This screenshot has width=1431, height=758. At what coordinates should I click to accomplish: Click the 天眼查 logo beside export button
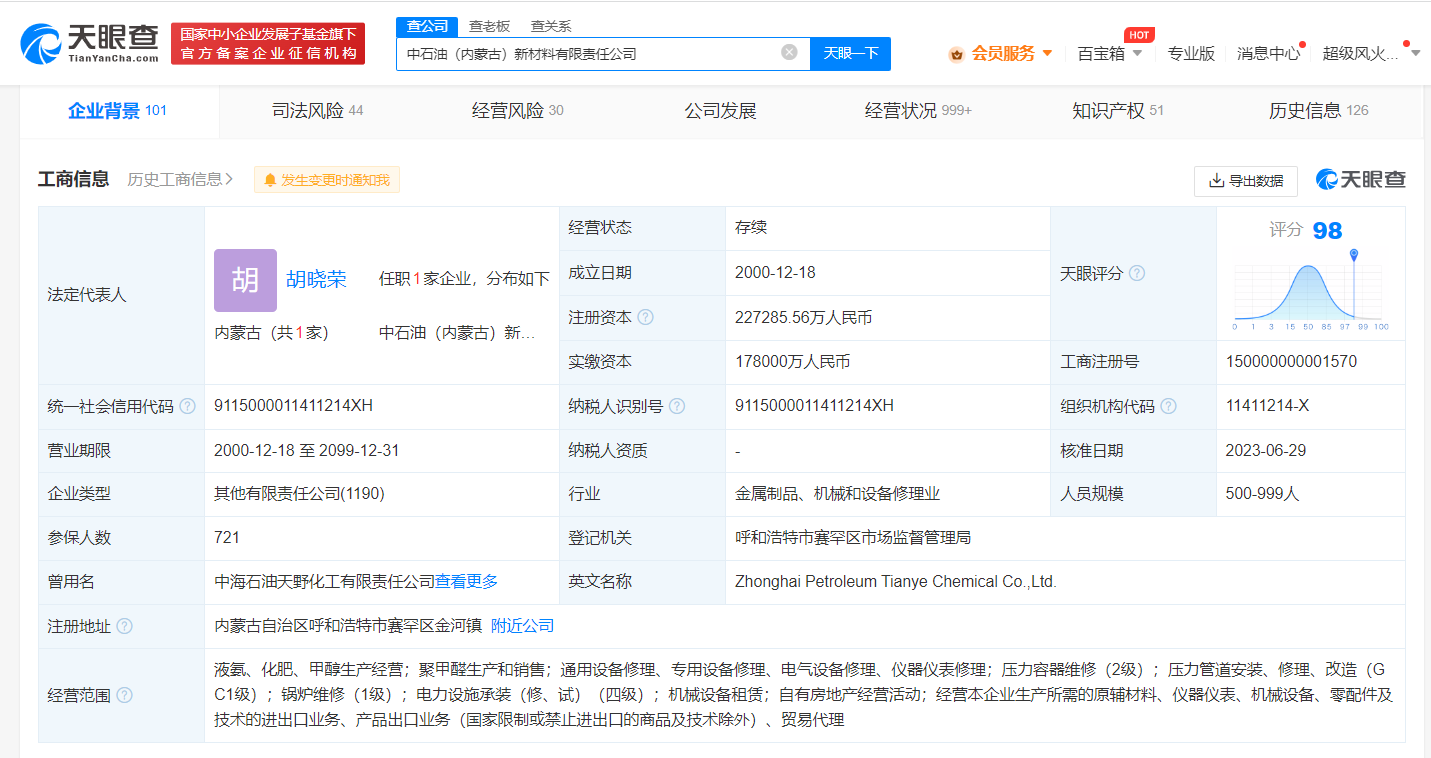pos(1361,180)
